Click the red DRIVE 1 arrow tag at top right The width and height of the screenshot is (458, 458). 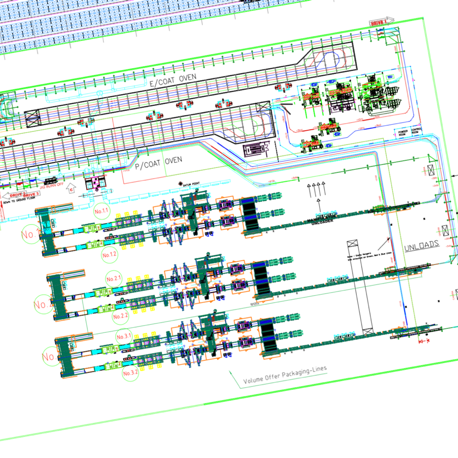pos(382,22)
